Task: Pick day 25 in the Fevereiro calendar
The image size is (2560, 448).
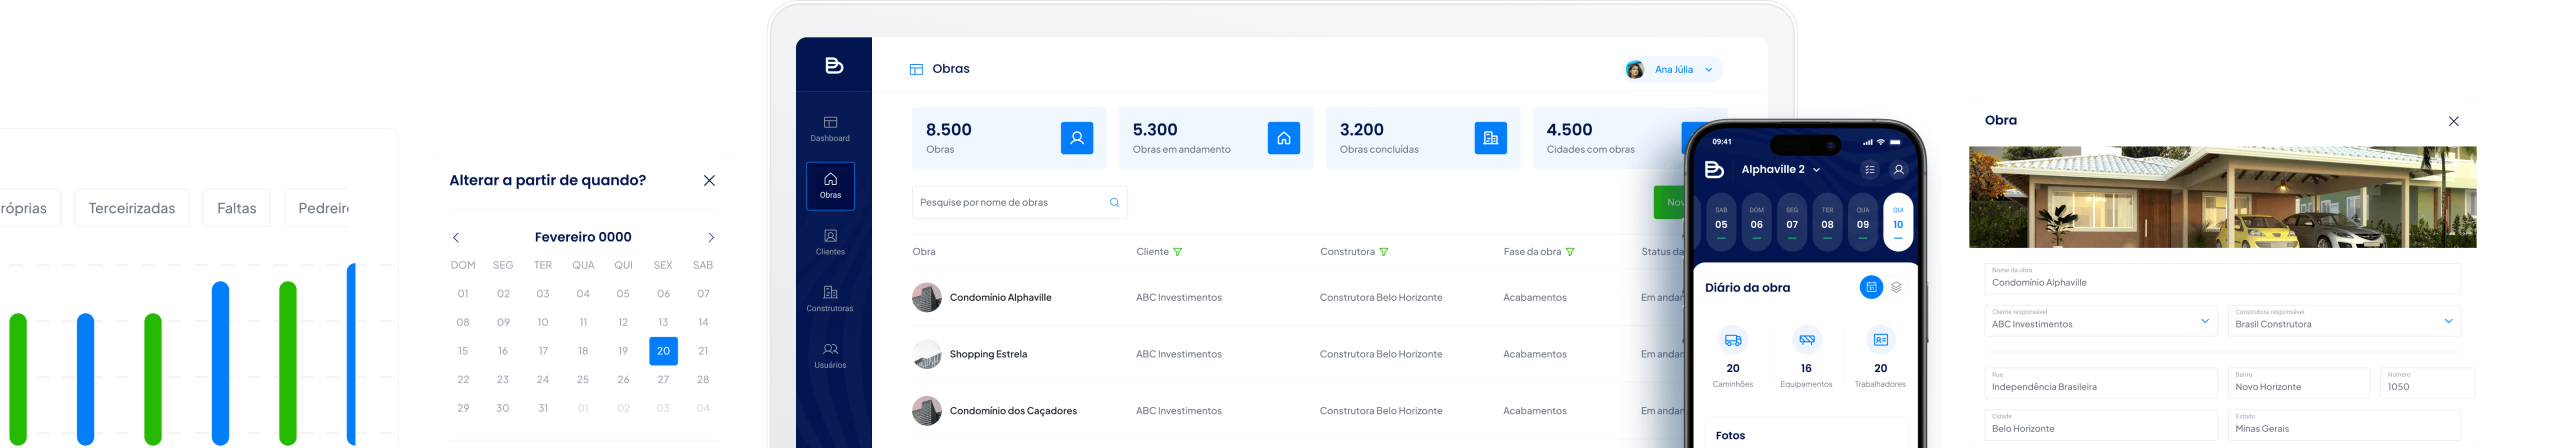Action: (x=583, y=380)
